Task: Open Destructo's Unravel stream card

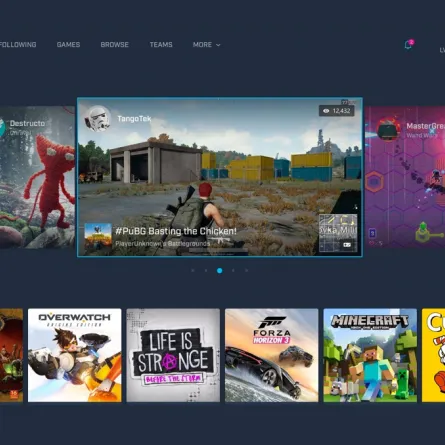Action: (x=37, y=177)
